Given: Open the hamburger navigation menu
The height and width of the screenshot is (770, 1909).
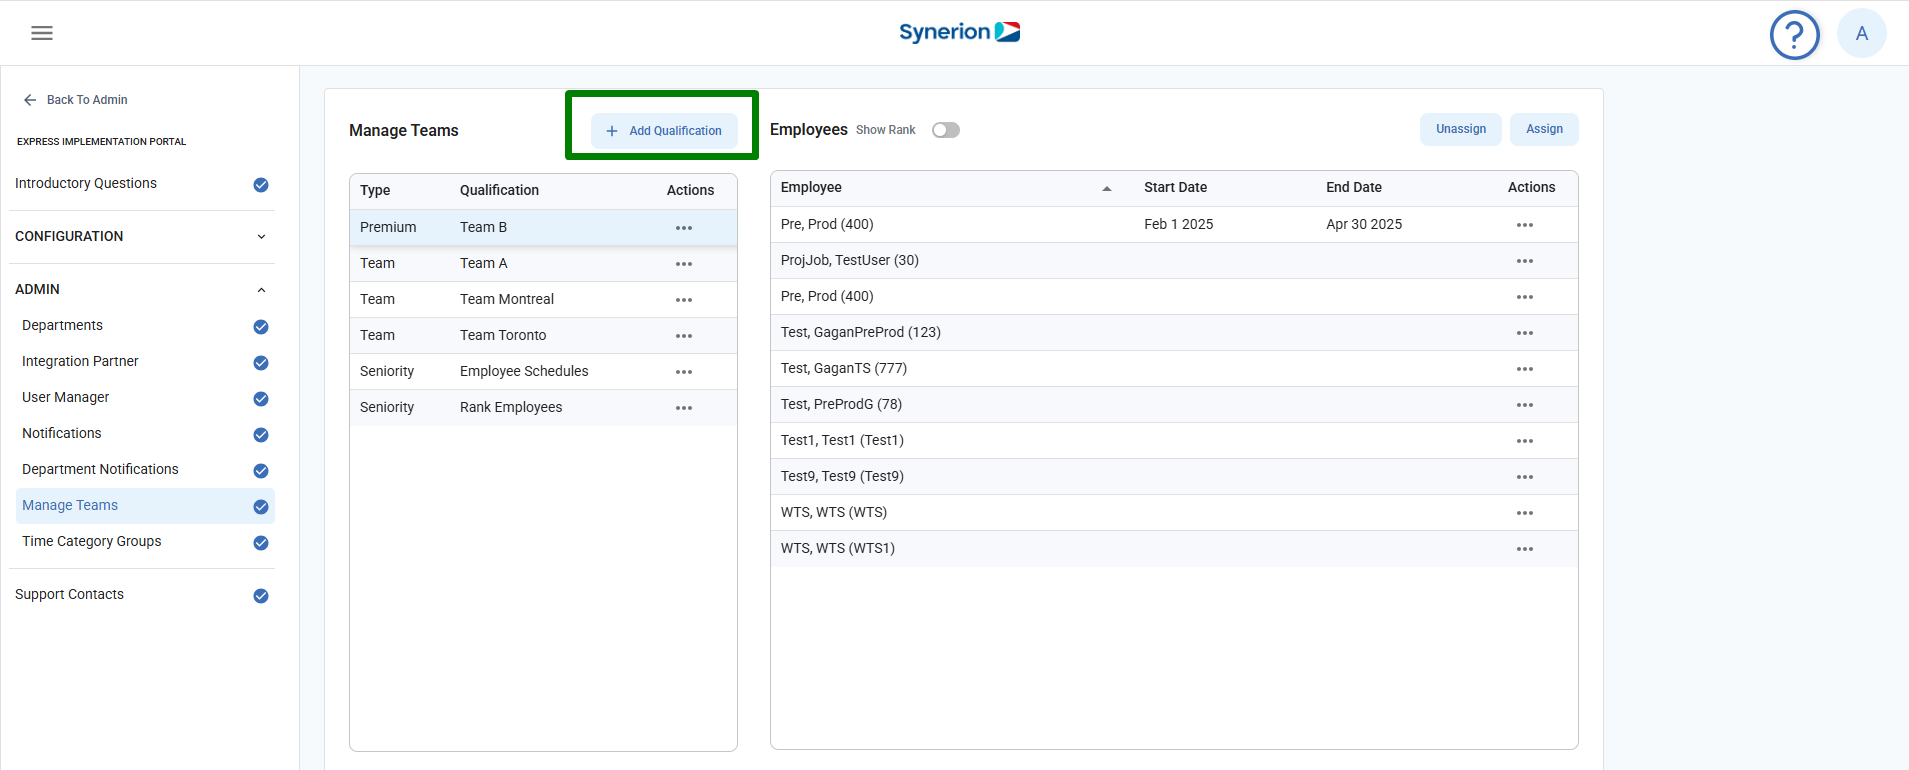Looking at the screenshot, I should point(42,33).
